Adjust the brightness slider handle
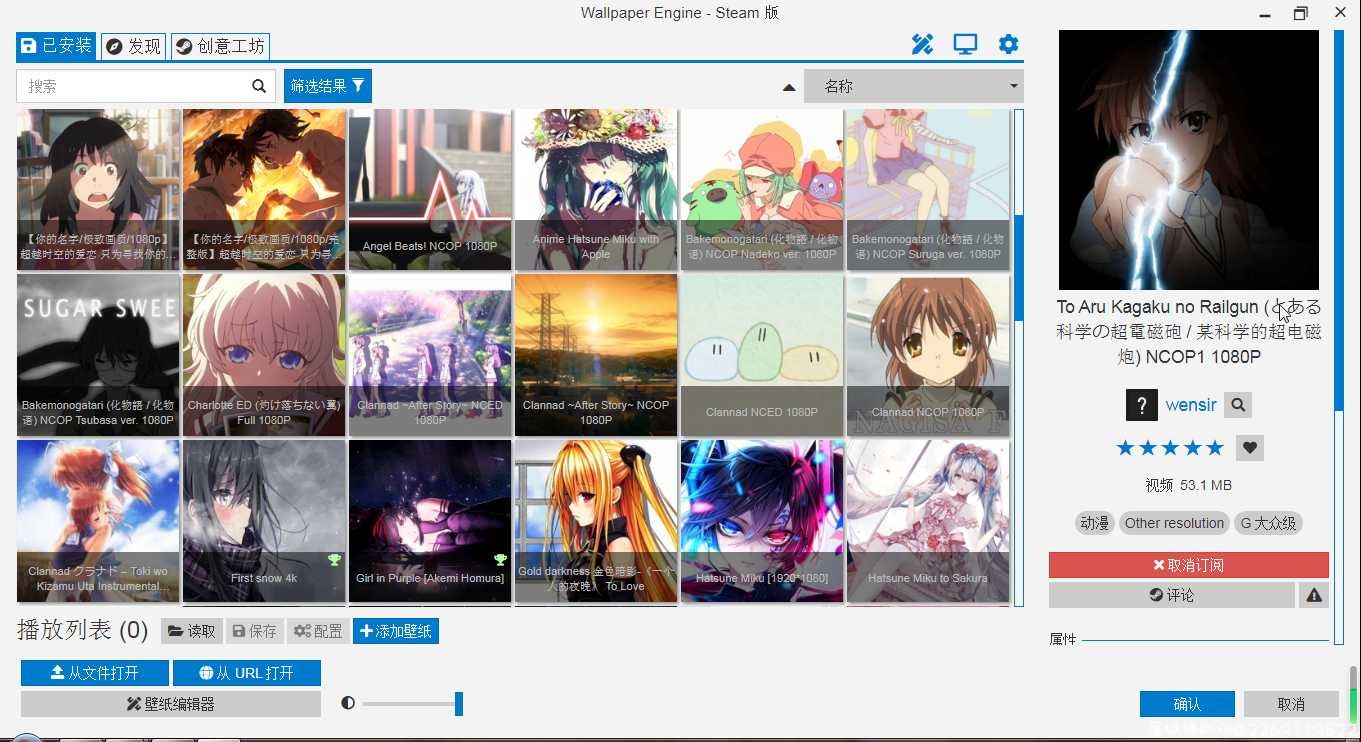This screenshot has width=1361, height=742. point(459,704)
